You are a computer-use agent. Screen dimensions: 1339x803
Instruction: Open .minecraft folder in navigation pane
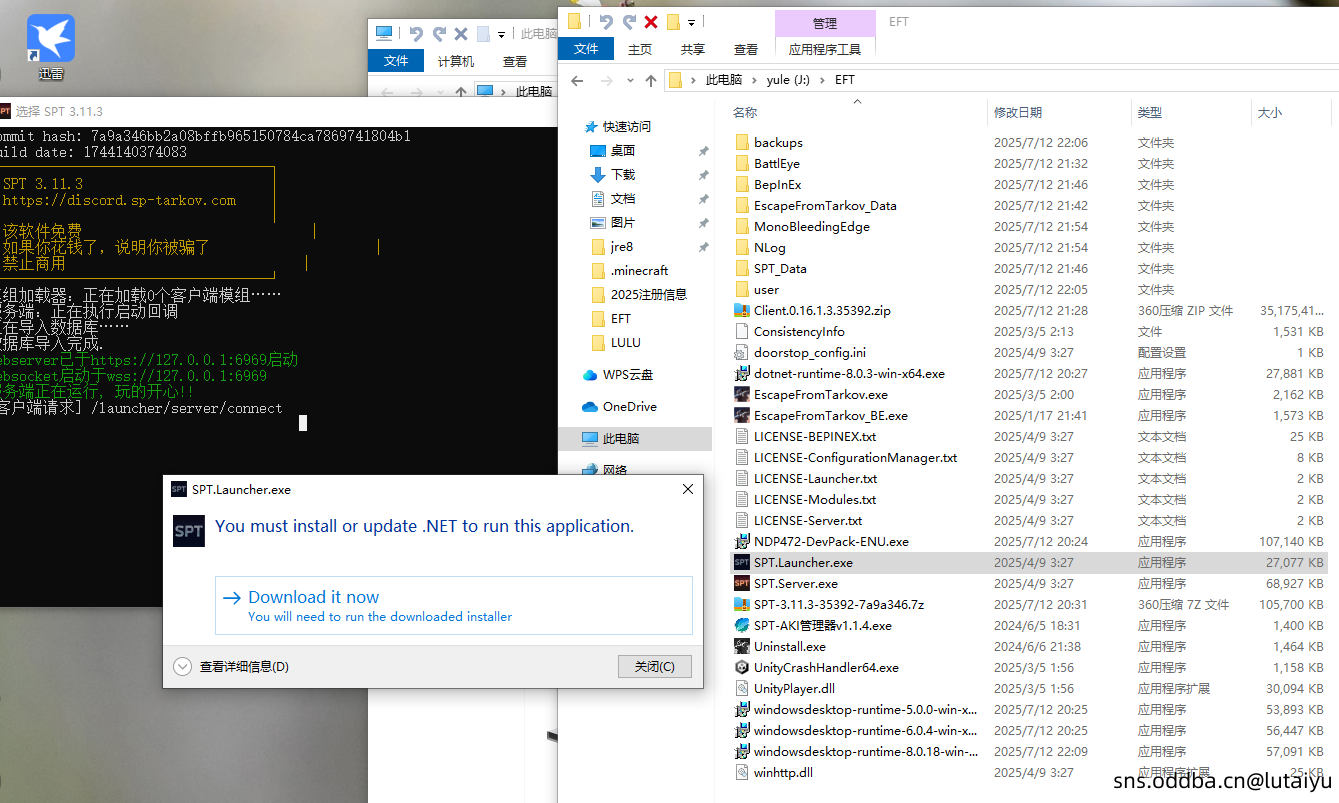coord(629,270)
